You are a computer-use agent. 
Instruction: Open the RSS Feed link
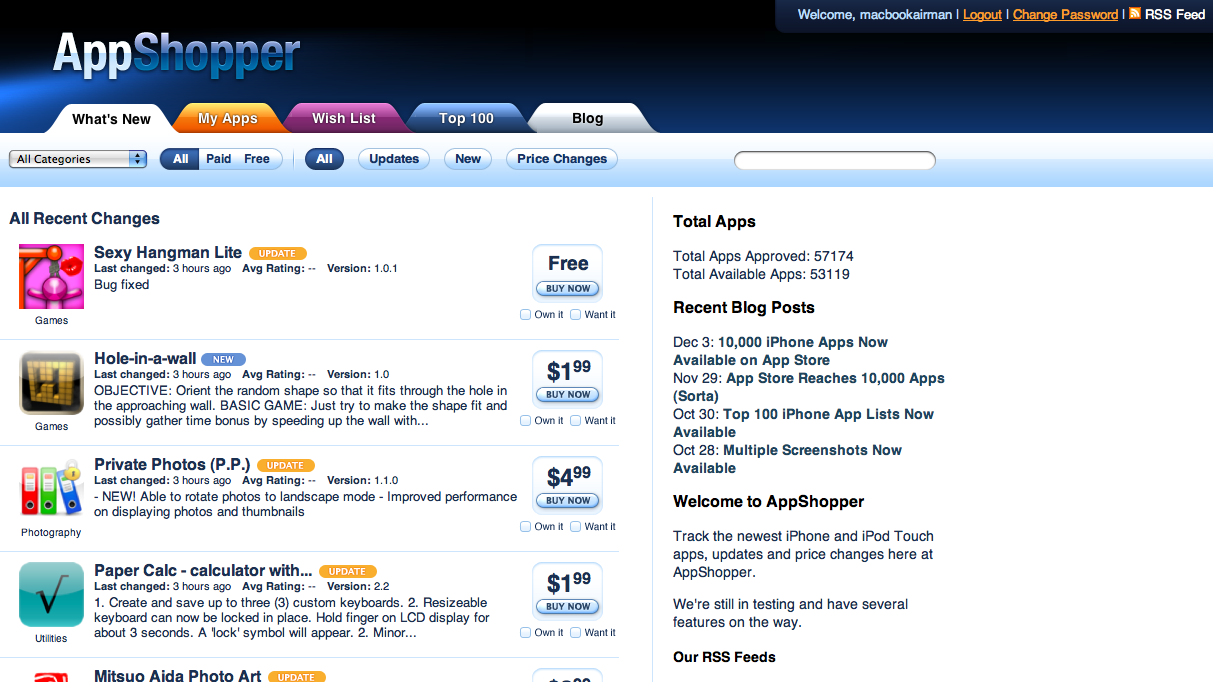(x=1175, y=14)
